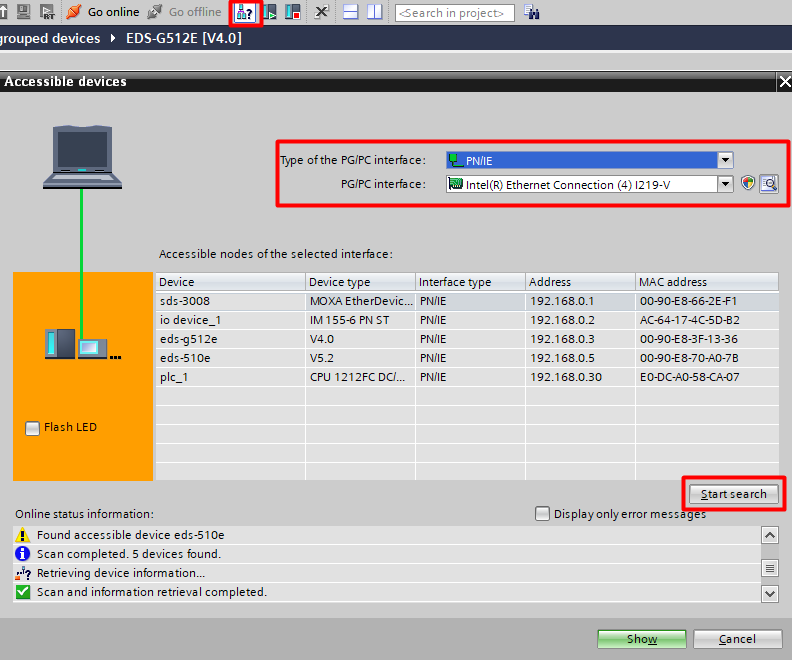Click the Intel(R) Ethernet Connection combo box
792x660 pixels.
tap(589, 184)
